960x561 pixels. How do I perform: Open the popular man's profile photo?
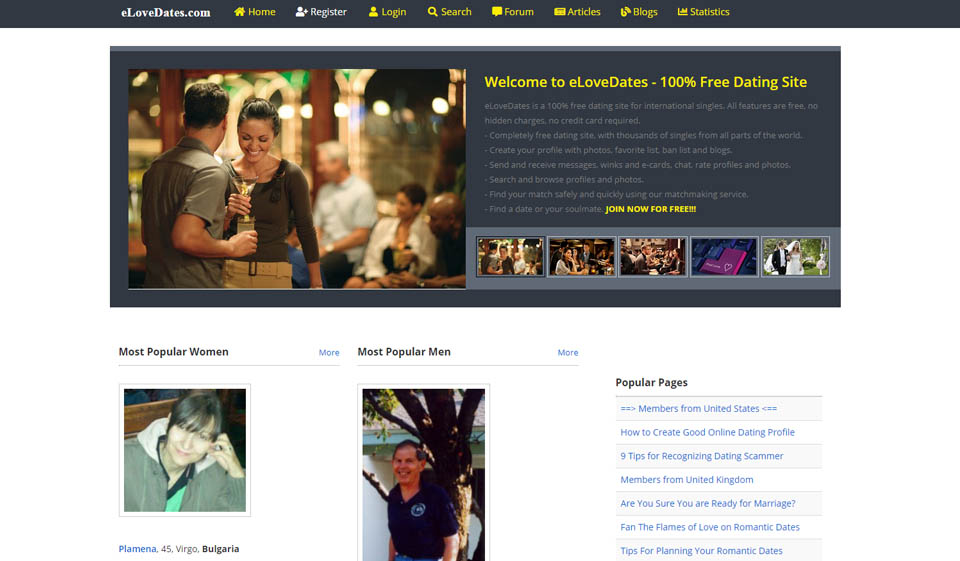423,474
